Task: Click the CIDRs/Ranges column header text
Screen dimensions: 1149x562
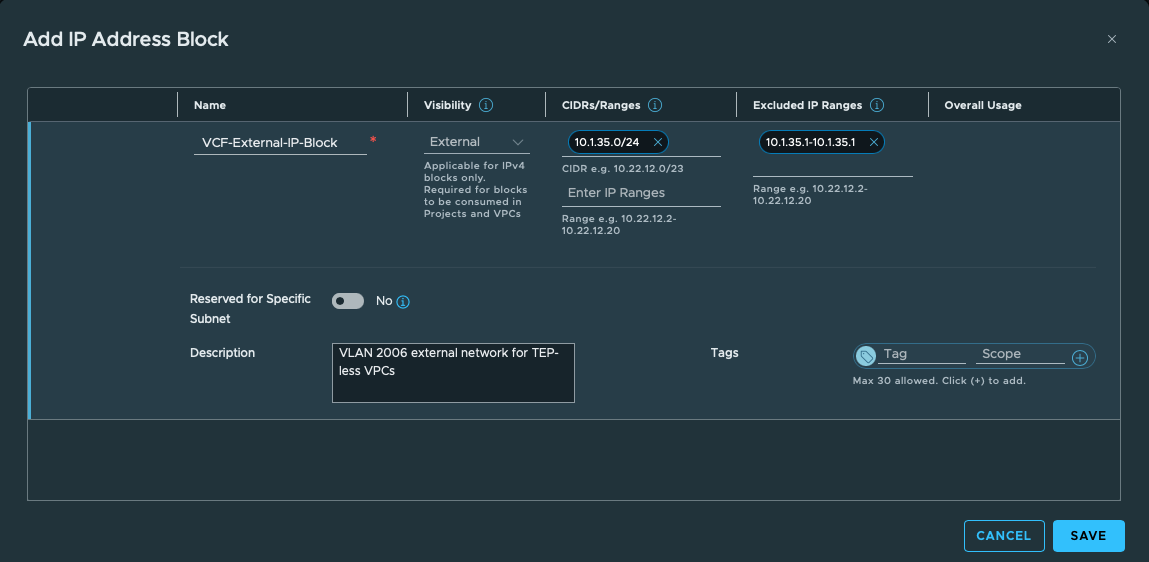Action: coord(601,105)
